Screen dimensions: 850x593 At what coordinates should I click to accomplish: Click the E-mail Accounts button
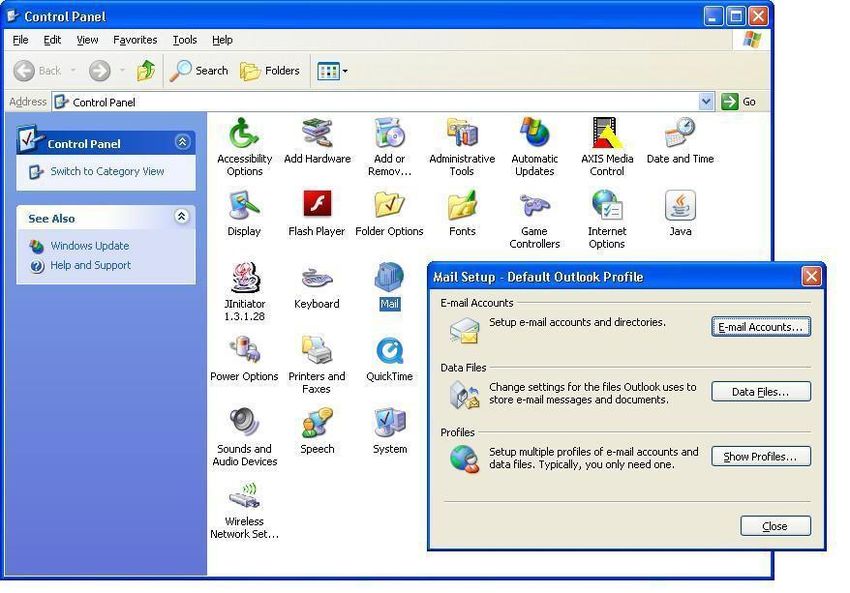[x=761, y=327]
